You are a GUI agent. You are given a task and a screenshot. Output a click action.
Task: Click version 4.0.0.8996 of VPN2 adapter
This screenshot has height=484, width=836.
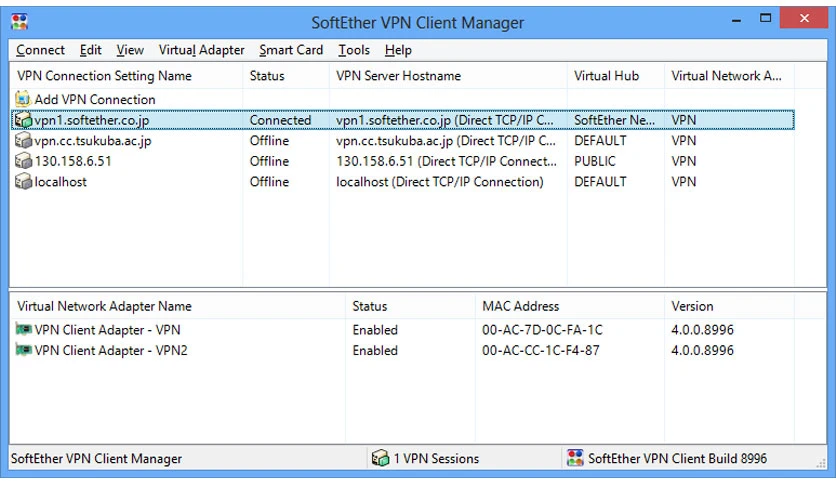[702, 350]
